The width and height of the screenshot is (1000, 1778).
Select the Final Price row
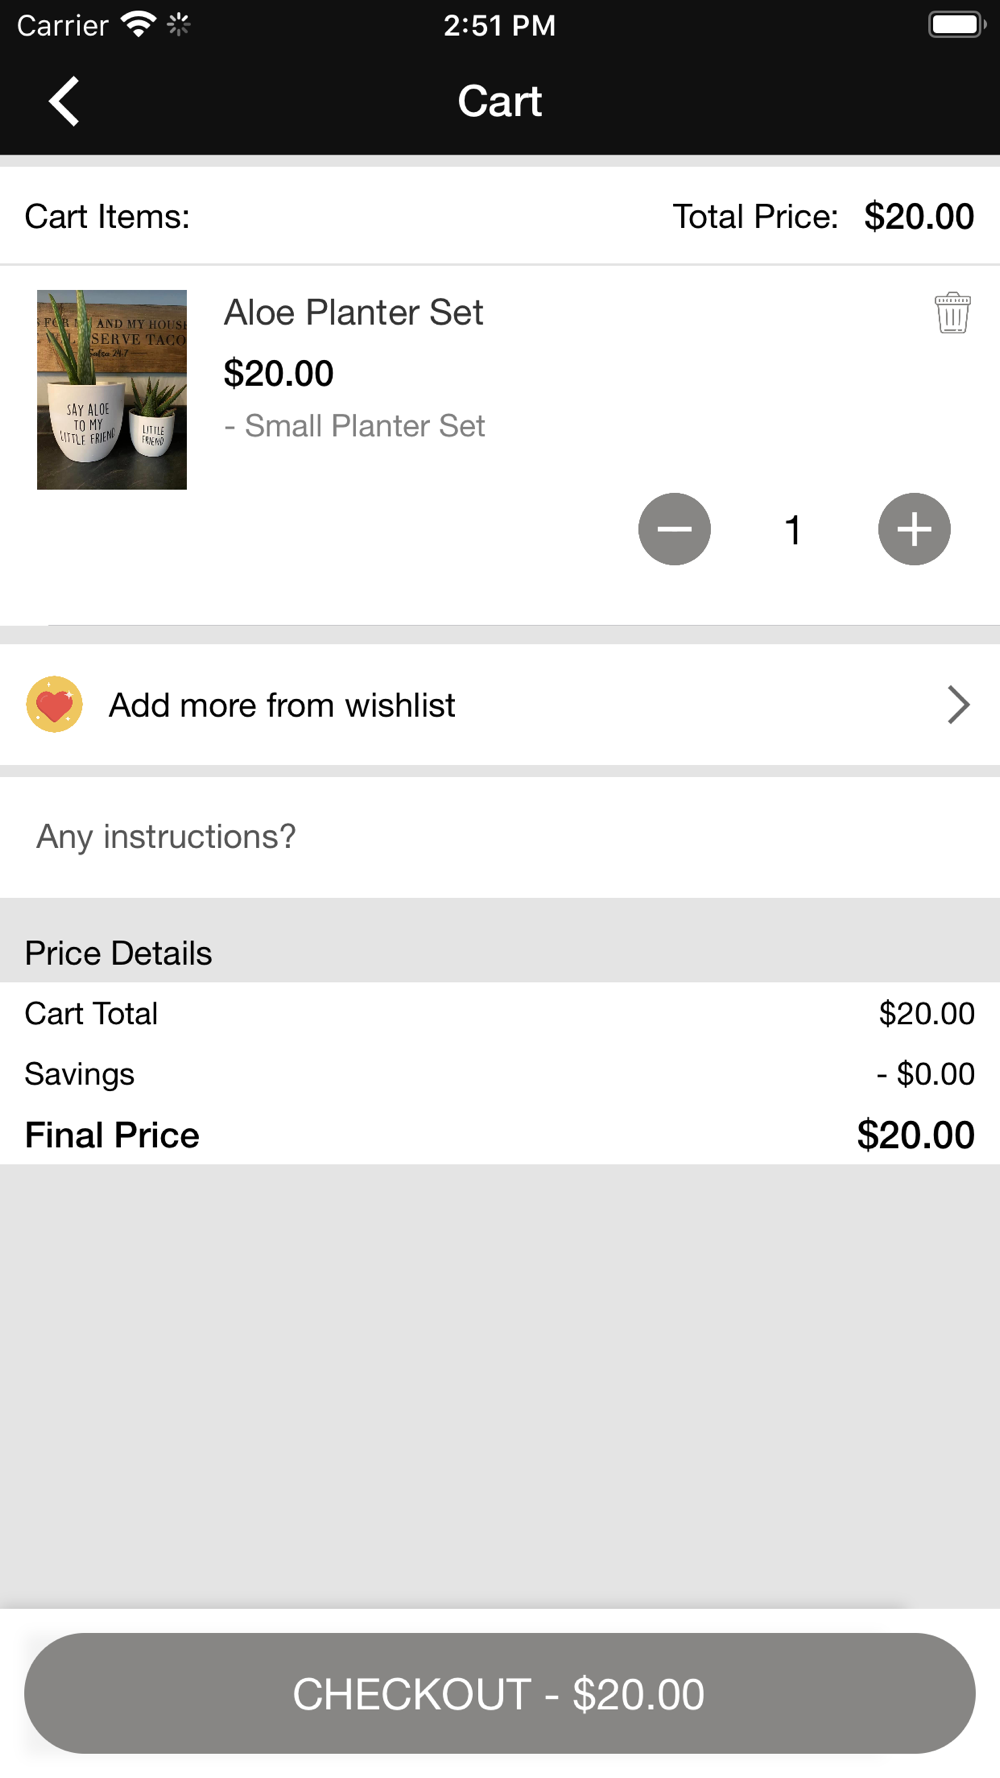click(x=500, y=1135)
